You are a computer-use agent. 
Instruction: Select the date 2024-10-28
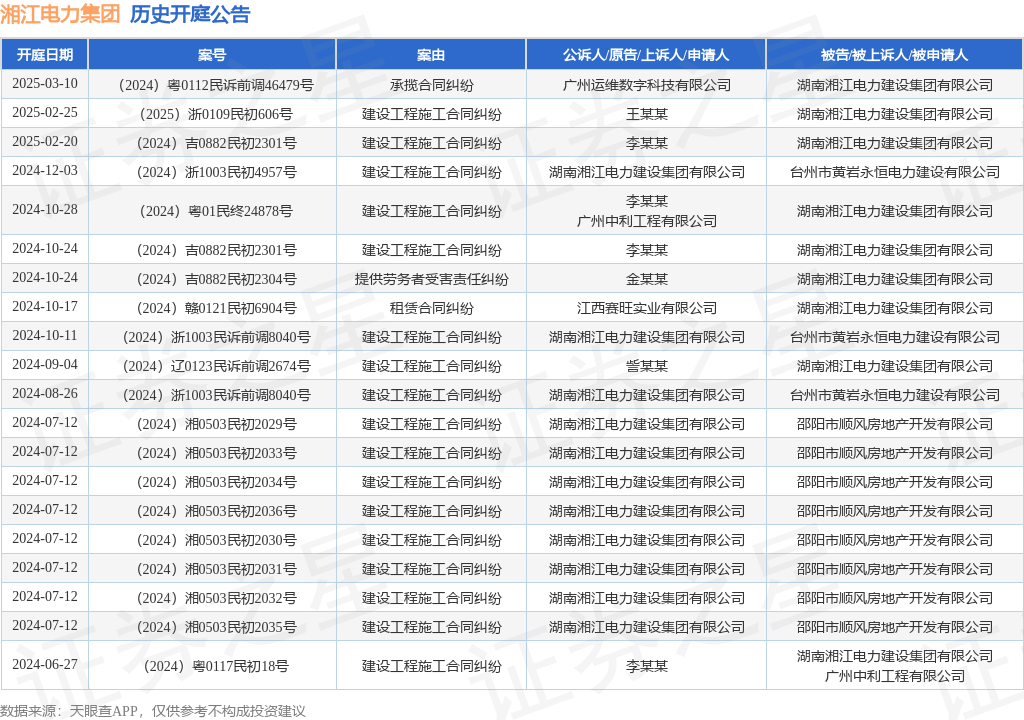[44, 210]
